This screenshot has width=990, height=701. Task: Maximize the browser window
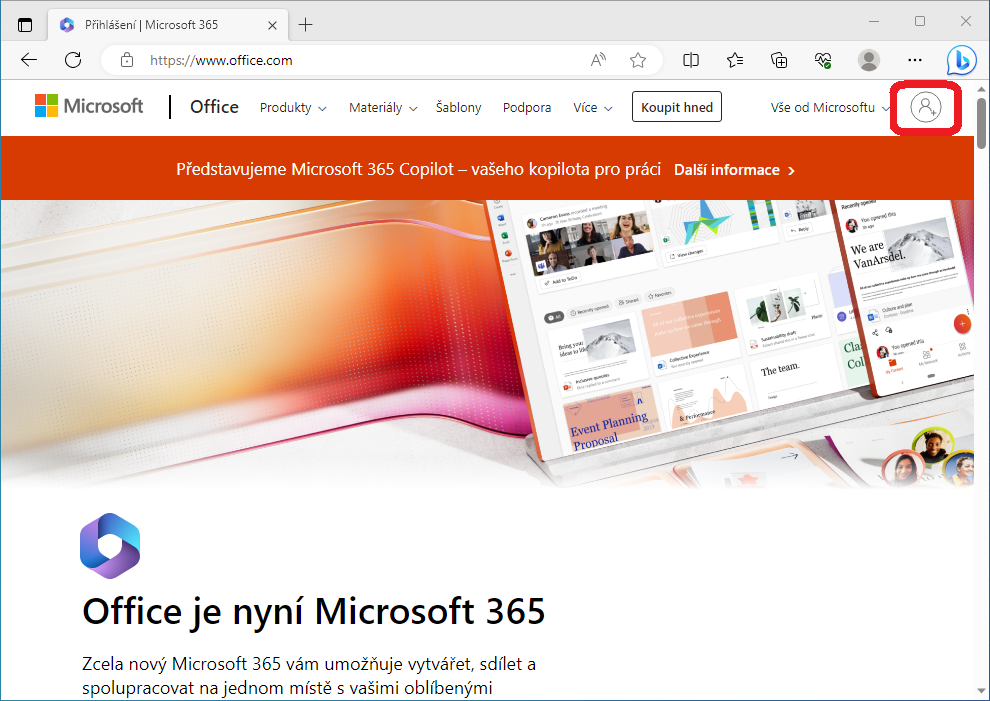point(920,21)
